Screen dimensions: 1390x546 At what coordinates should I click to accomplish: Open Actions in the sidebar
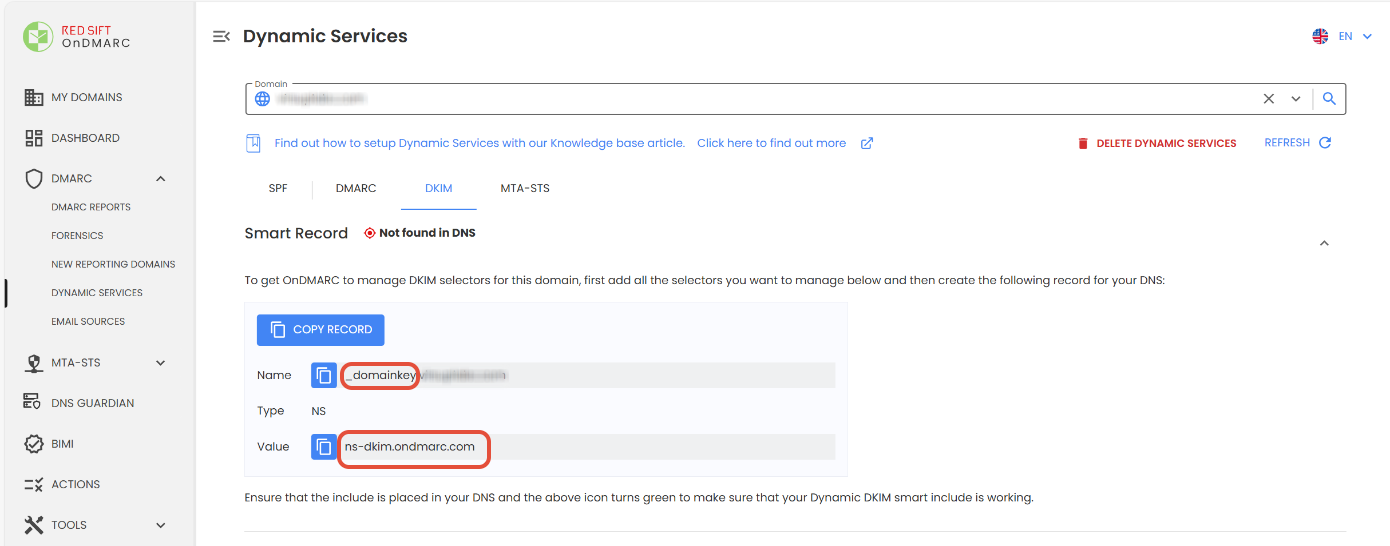tap(76, 484)
